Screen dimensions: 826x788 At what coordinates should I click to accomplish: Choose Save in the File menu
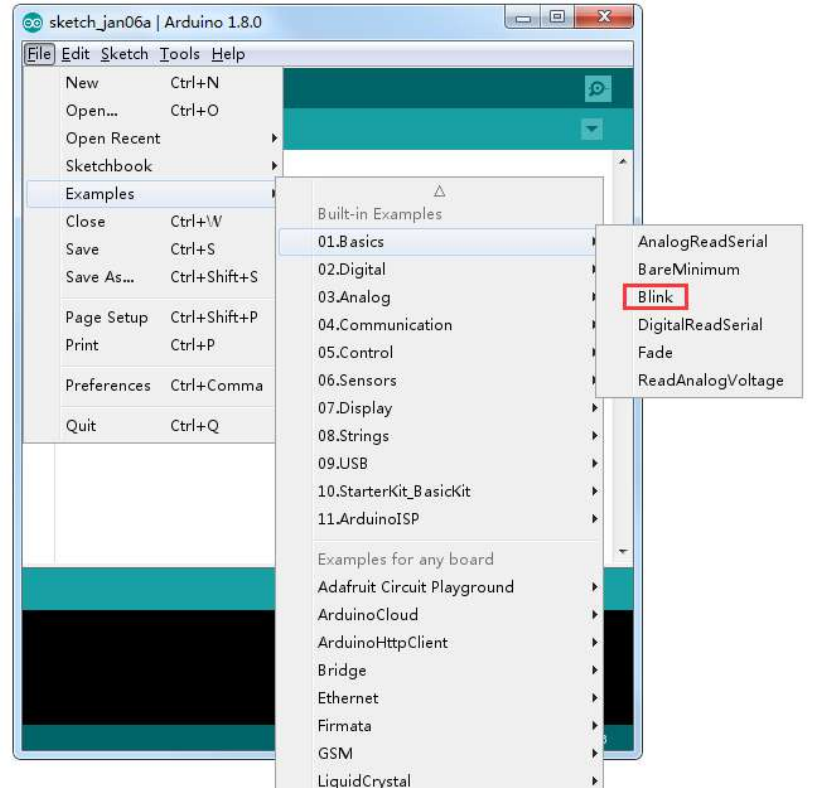coord(151,249)
